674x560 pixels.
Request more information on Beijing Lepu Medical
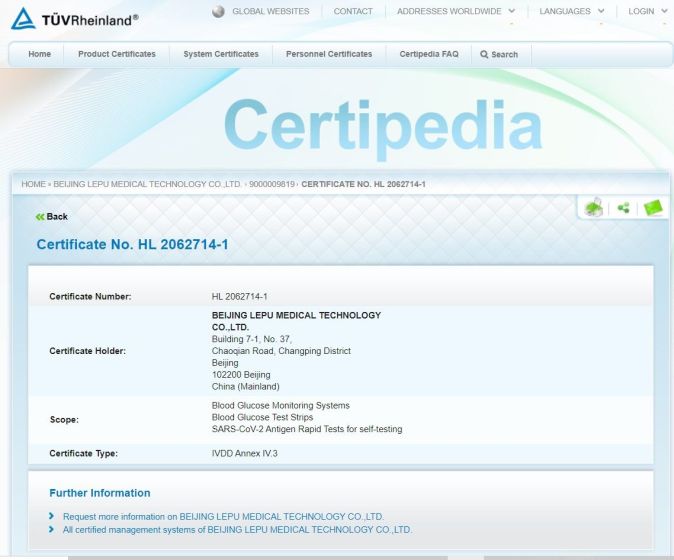pos(223,517)
